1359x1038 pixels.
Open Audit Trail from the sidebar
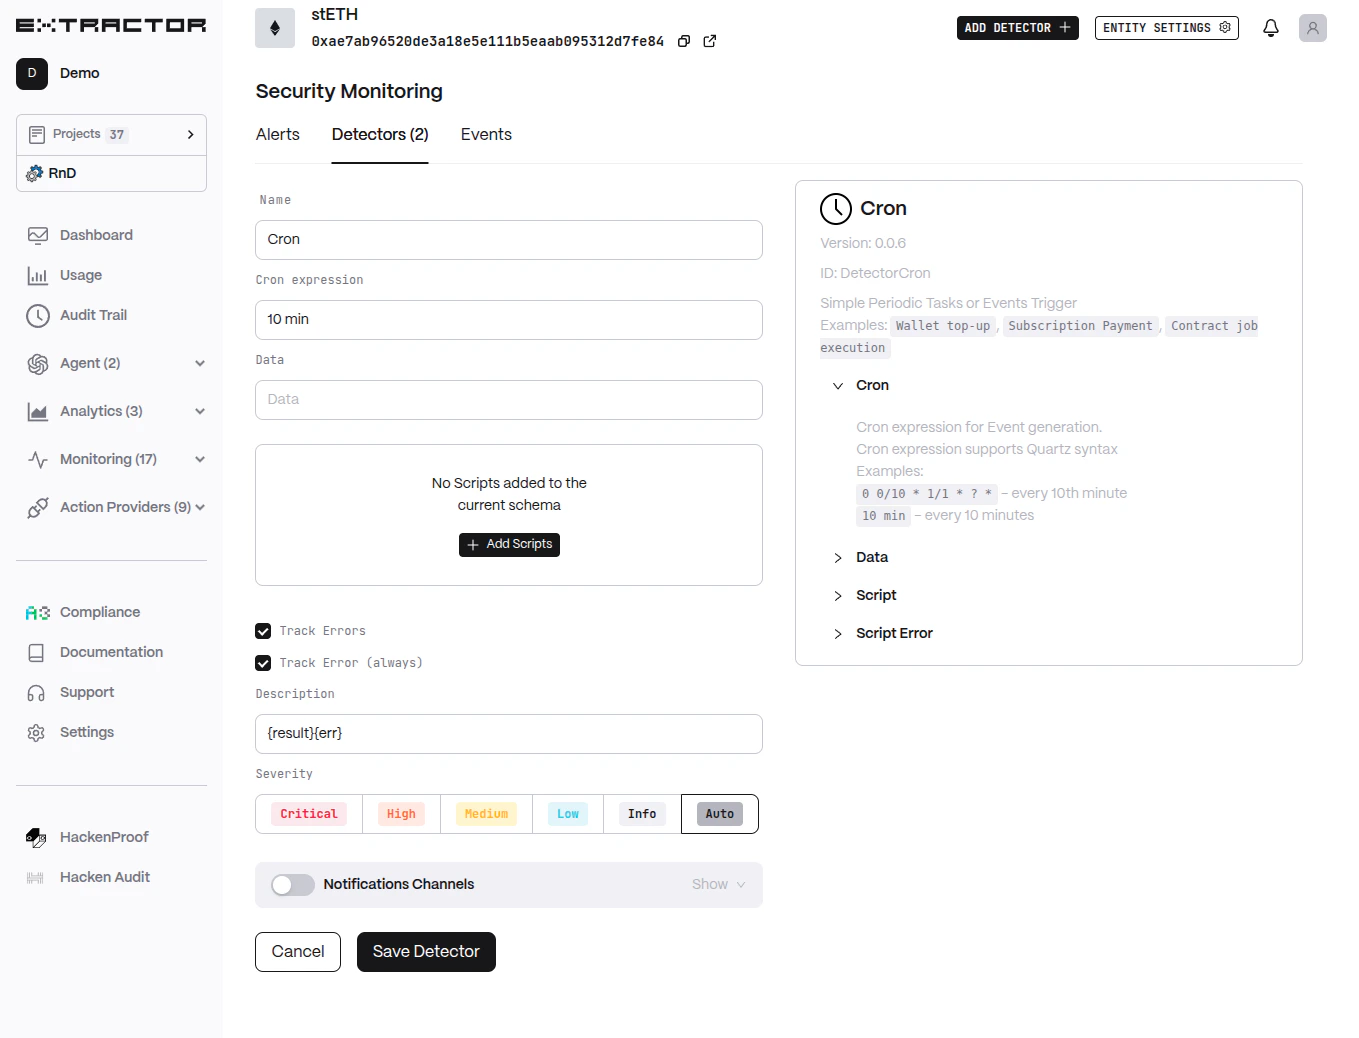point(93,315)
